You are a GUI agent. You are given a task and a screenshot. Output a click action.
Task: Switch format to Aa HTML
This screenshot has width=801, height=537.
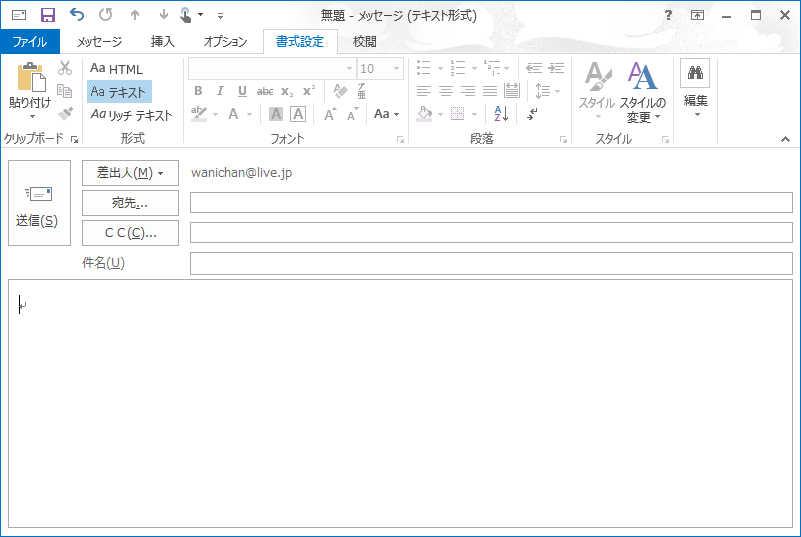coord(116,68)
